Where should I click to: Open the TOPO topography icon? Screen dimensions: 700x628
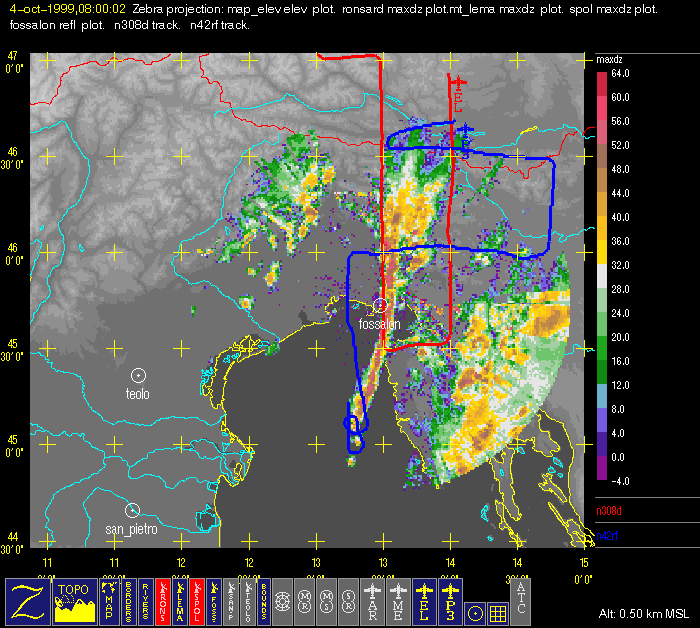tap(74, 601)
